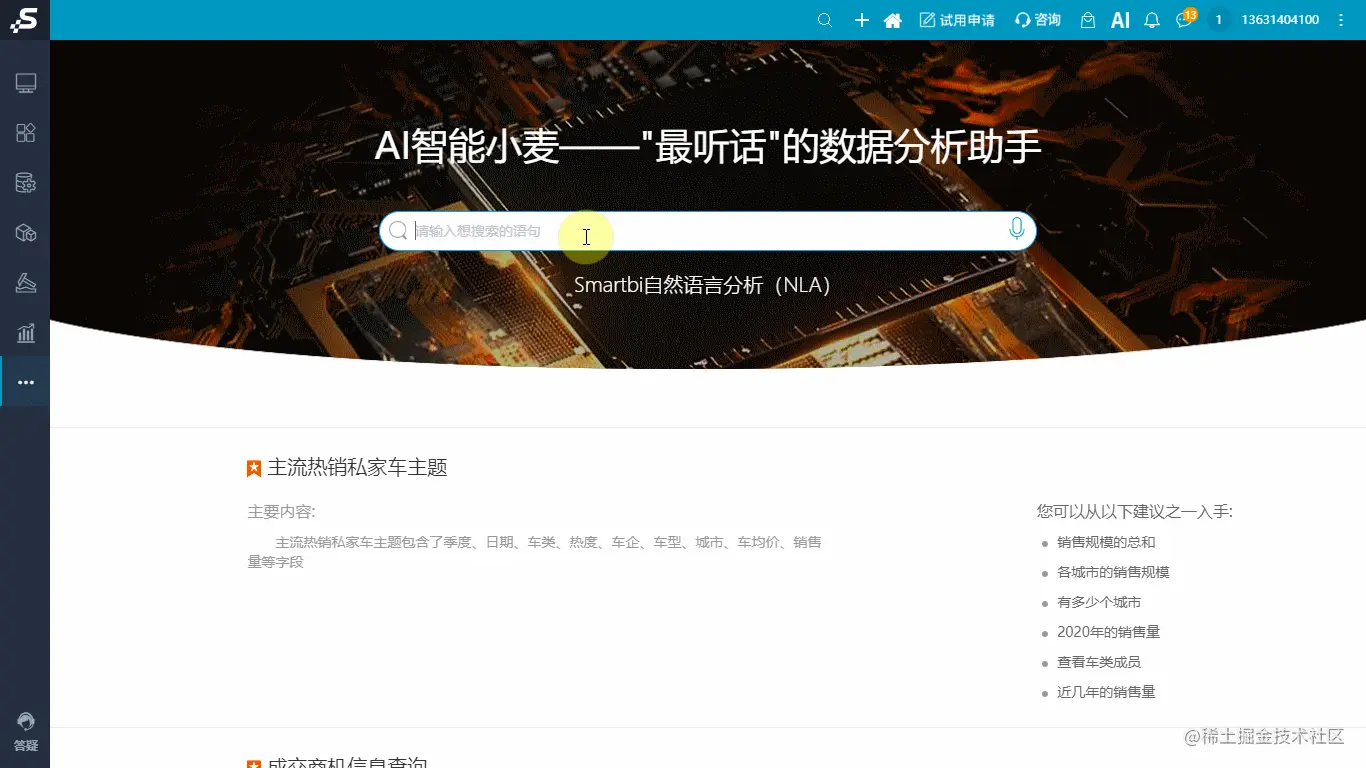Open the search magnifier in the top bar
The width and height of the screenshot is (1366, 768).
[x=824, y=20]
